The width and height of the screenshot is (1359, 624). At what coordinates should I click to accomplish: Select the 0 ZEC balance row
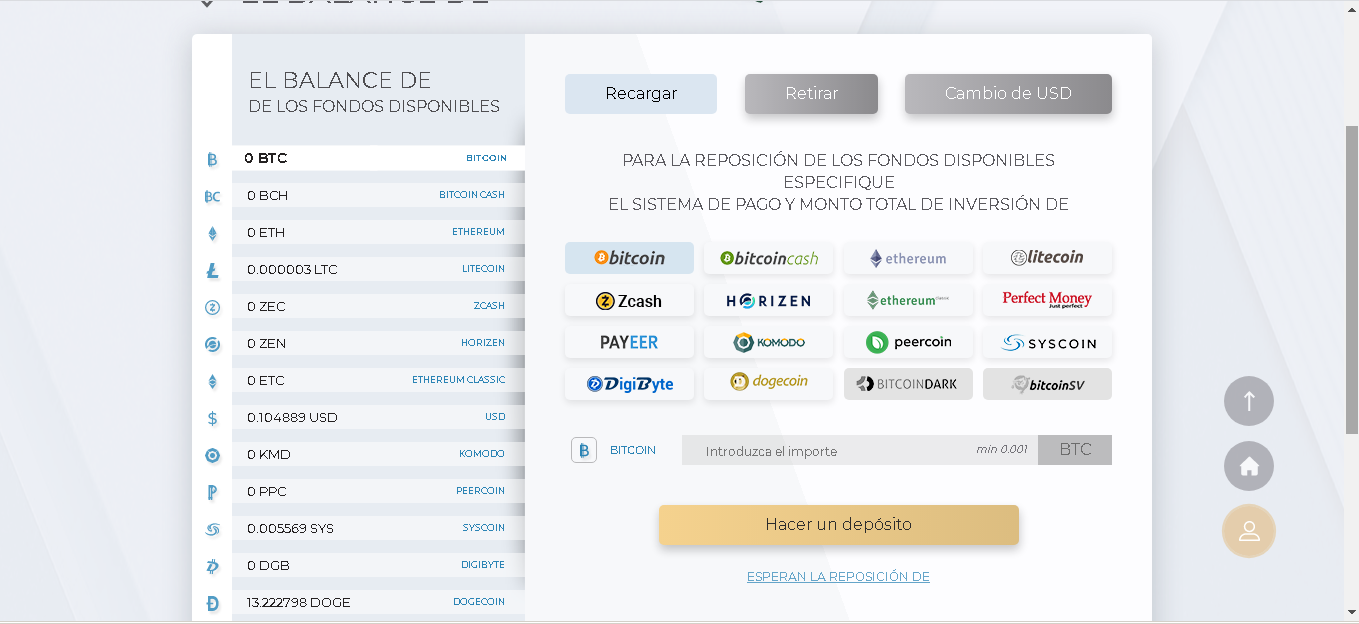pyautogui.click(x=378, y=306)
